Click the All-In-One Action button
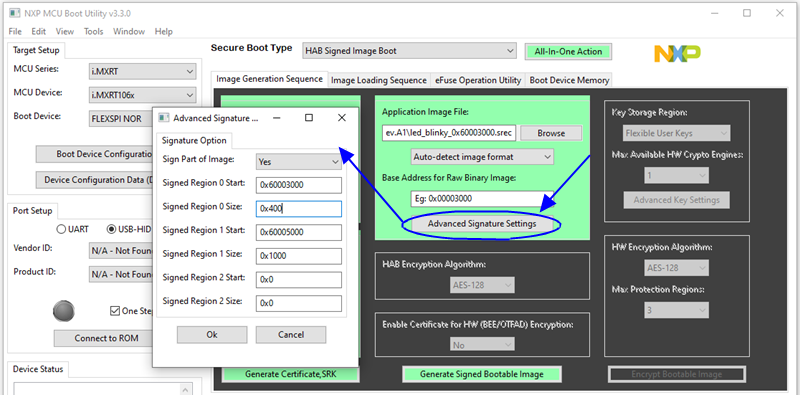 click(568, 52)
